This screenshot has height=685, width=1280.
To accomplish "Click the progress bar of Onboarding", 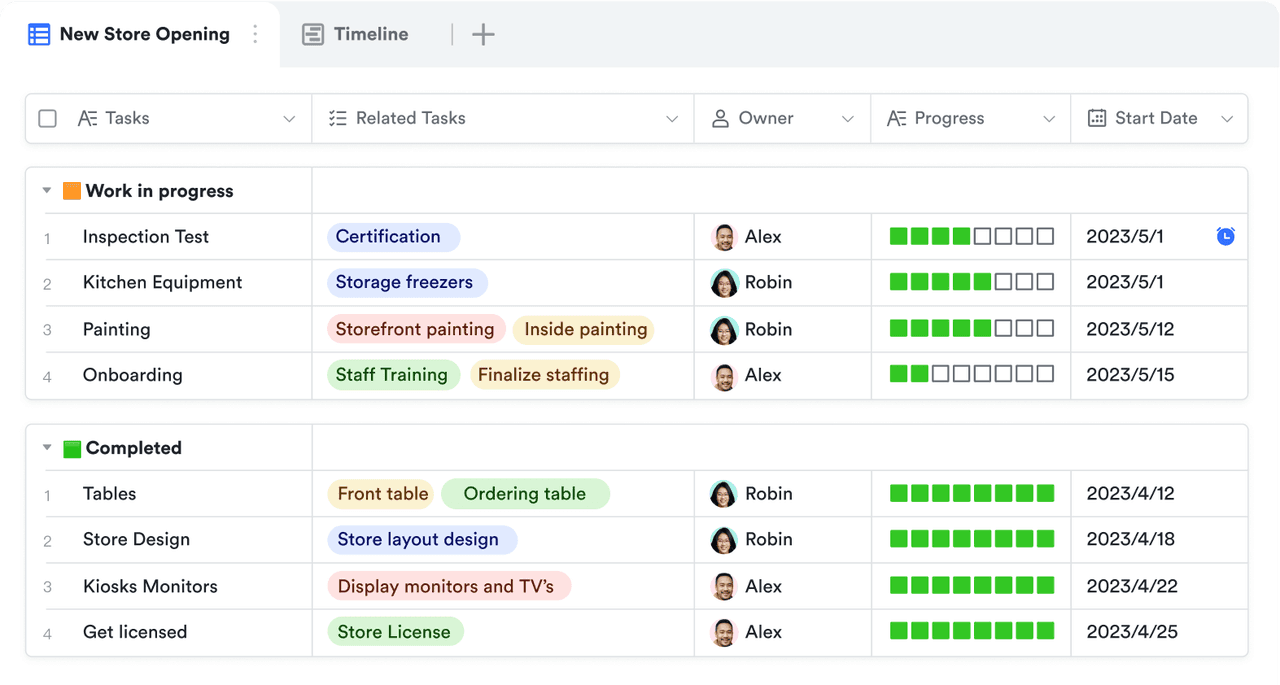I will 972,375.
